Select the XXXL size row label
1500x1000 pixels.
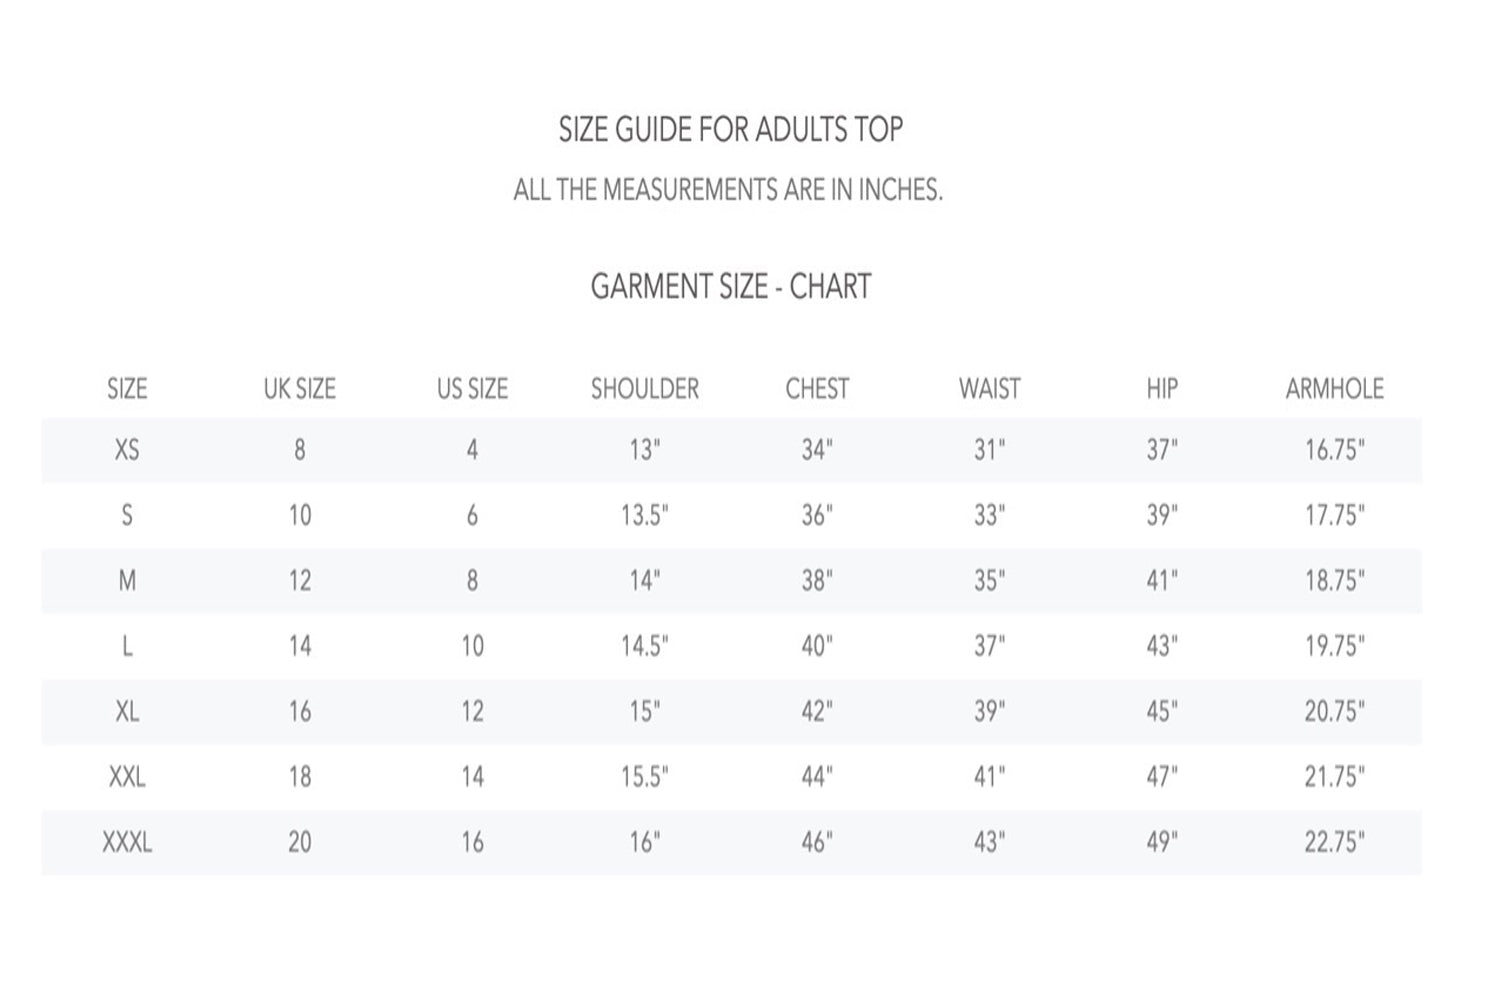[127, 842]
